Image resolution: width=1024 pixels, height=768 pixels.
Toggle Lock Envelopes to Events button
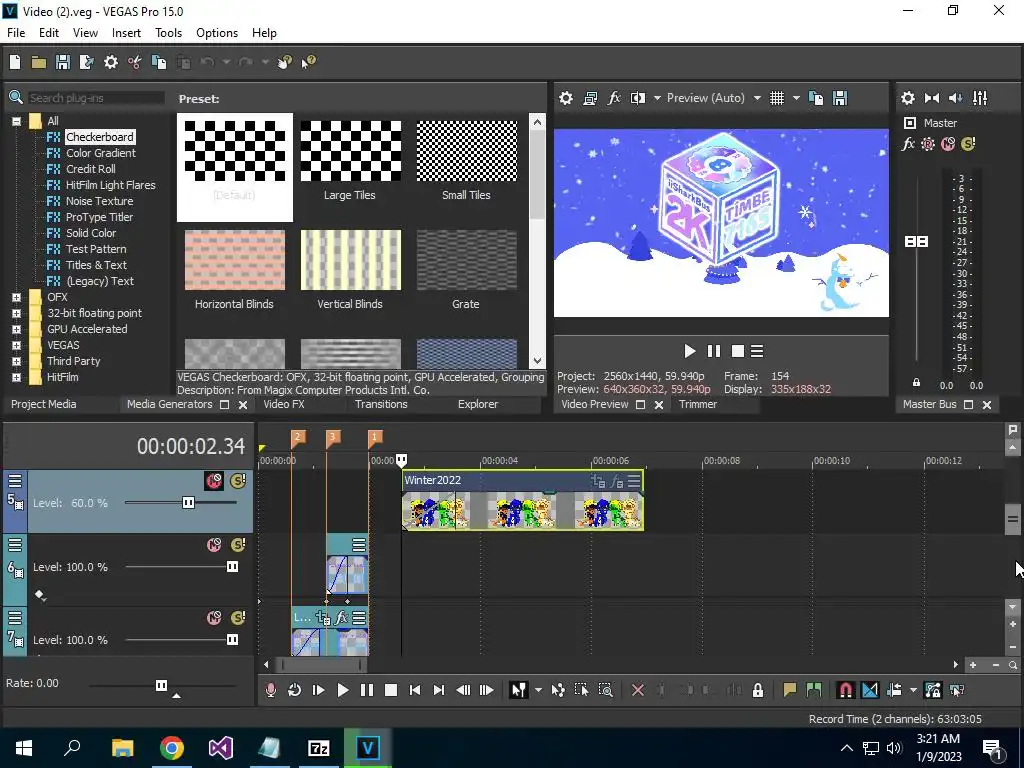click(x=933, y=690)
